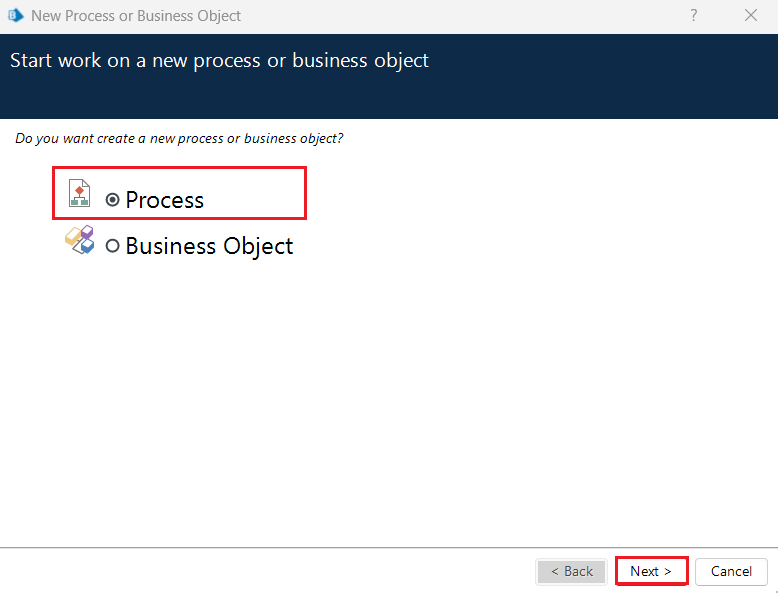Click the empty white area below Business Object
Viewport: 778px width, 593px height.
tap(388, 400)
